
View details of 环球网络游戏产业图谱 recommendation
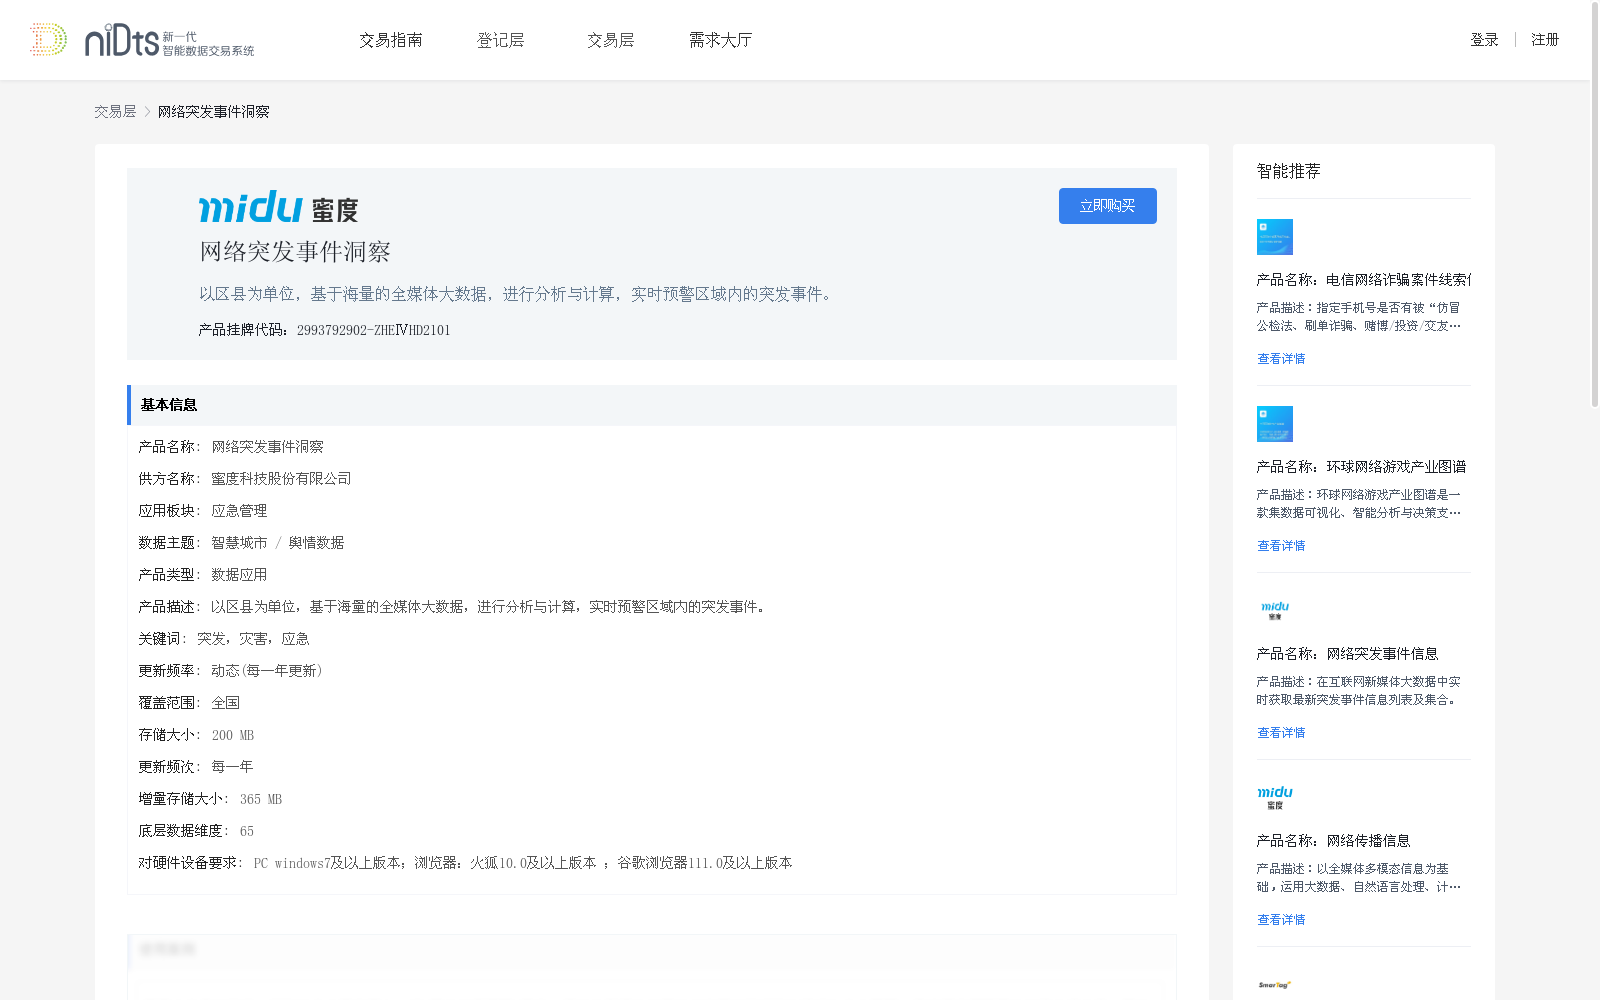(1281, 546)
